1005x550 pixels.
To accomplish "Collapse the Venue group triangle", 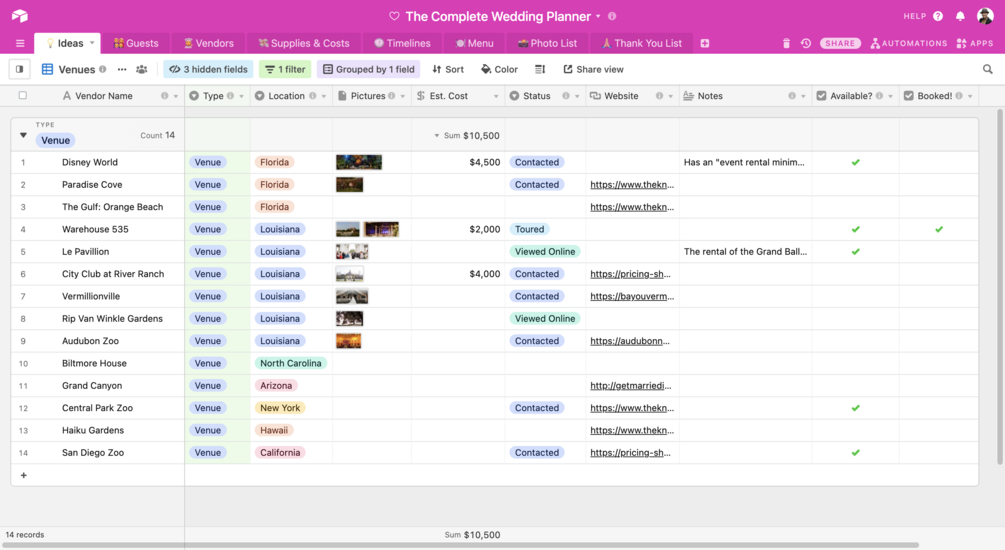I will (23, 135).
